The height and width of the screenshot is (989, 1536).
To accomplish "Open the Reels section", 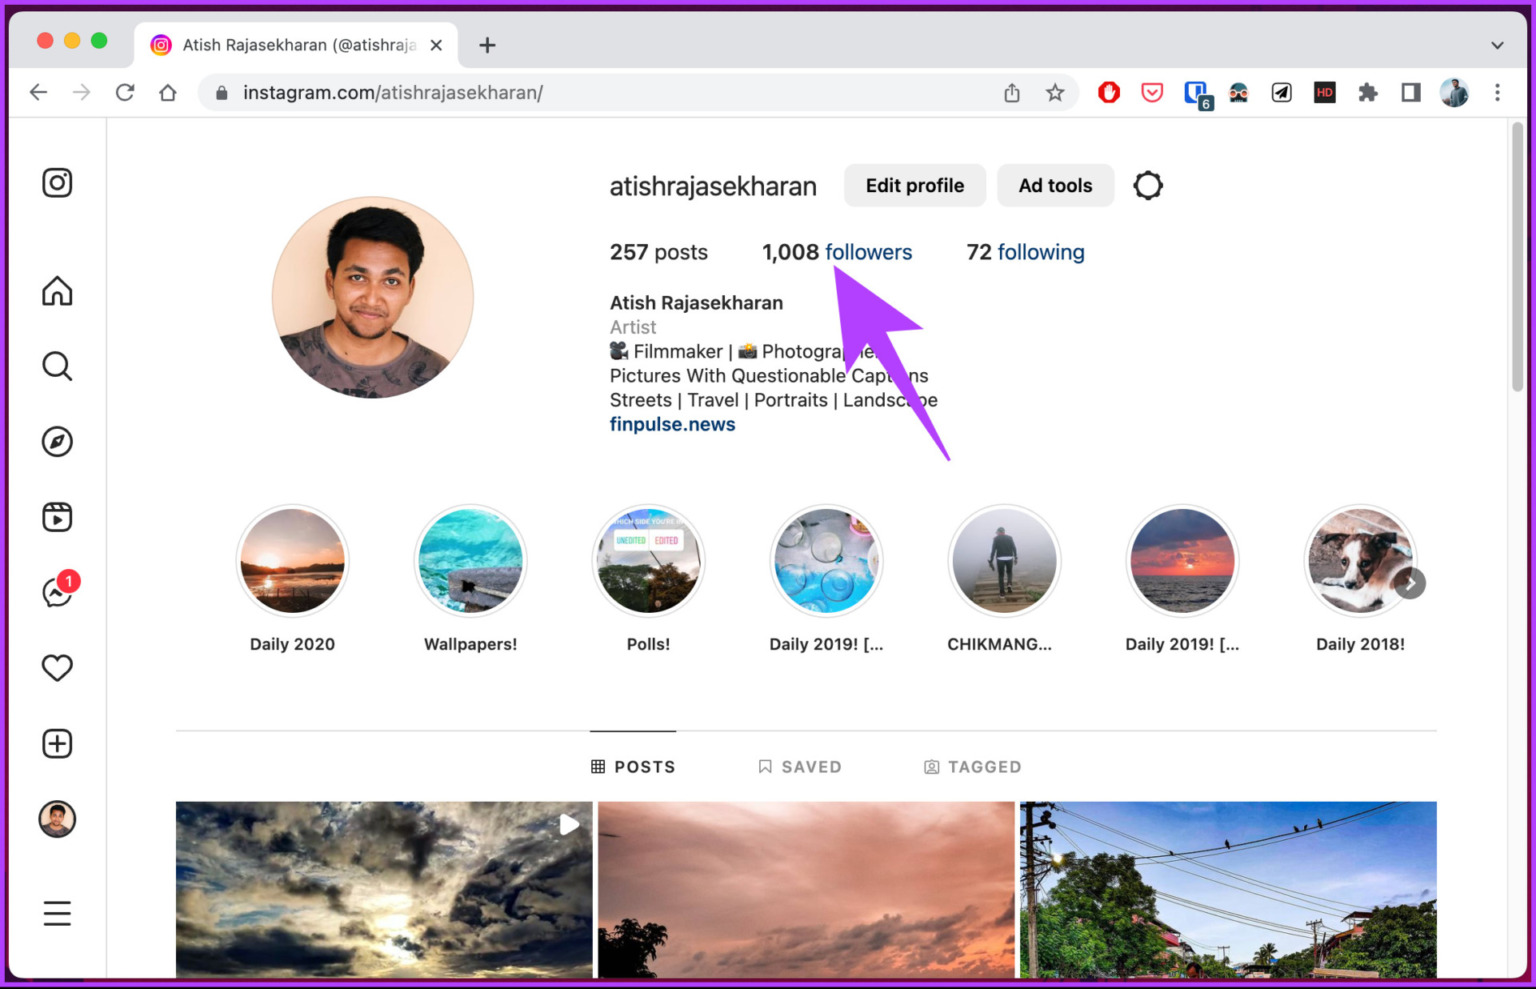I will 57,516.
